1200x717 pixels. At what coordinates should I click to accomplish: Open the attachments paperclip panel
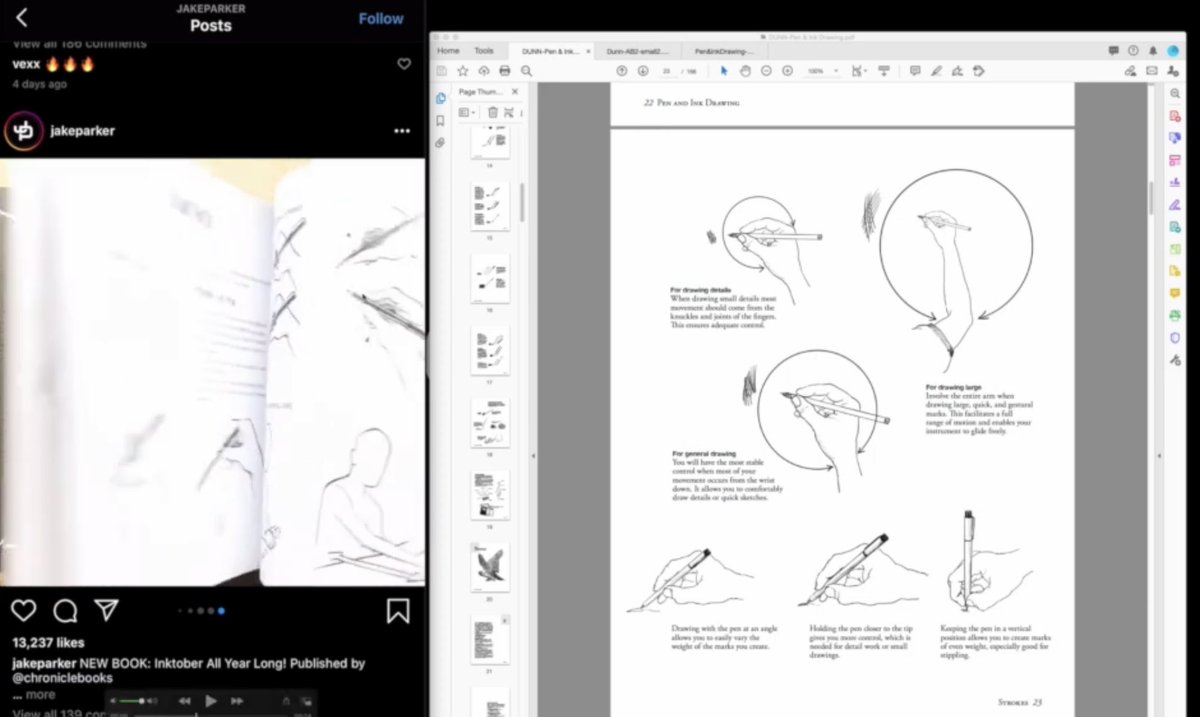440,142
